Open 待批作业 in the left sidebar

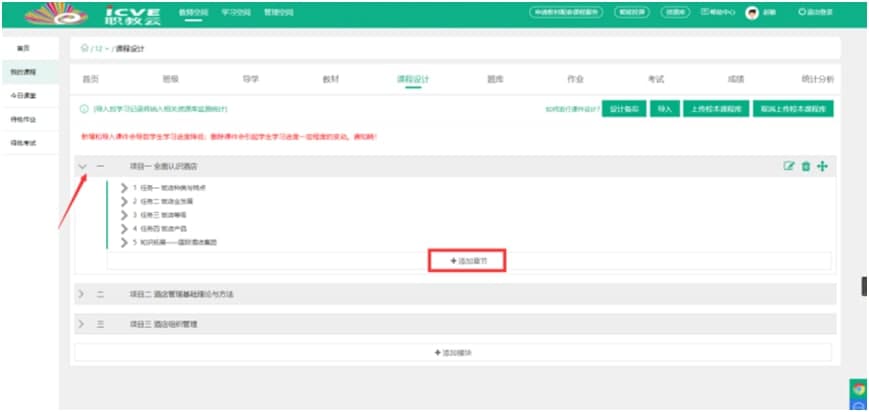23,119
